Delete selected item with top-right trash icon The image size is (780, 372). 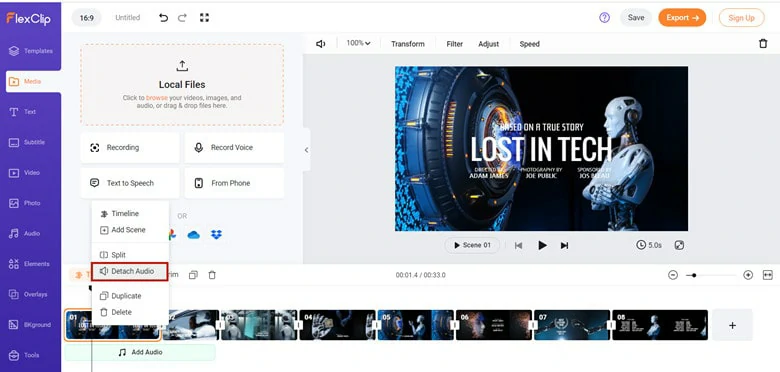tap(763, 44)
